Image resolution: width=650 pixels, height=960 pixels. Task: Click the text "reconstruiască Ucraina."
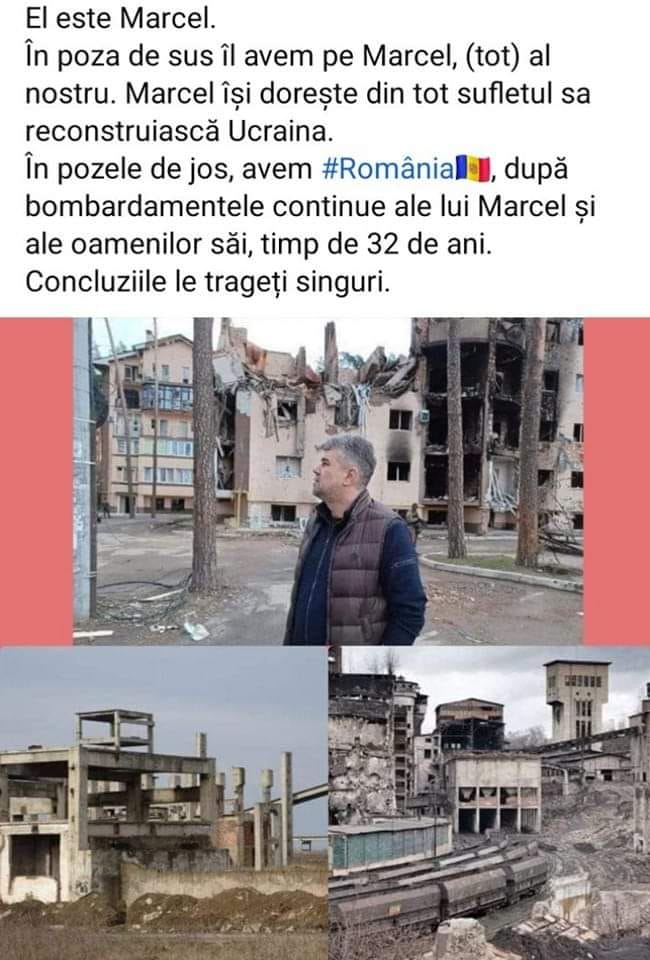coord(178,131)
